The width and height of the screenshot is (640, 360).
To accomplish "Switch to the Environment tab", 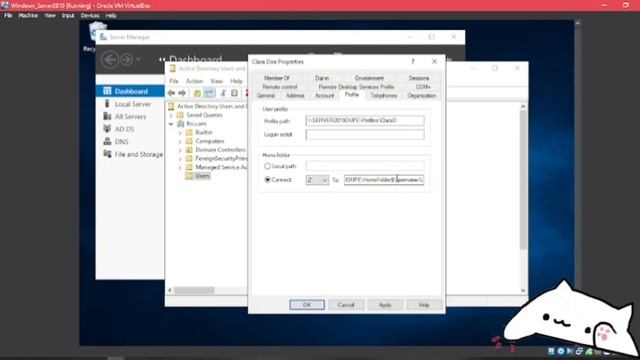I will pyautogui.click(x=369, y=78).
